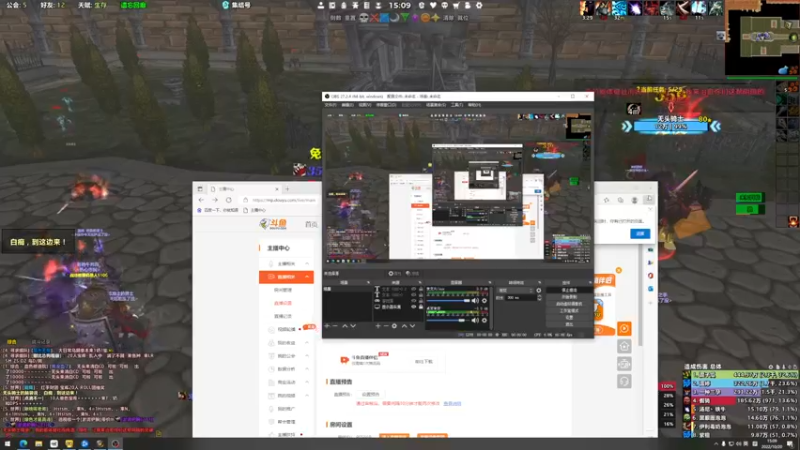800x450 pixels.
Task: Open Mic/Aux channel settings gear in OBS mixer
Action: [484, 301]
